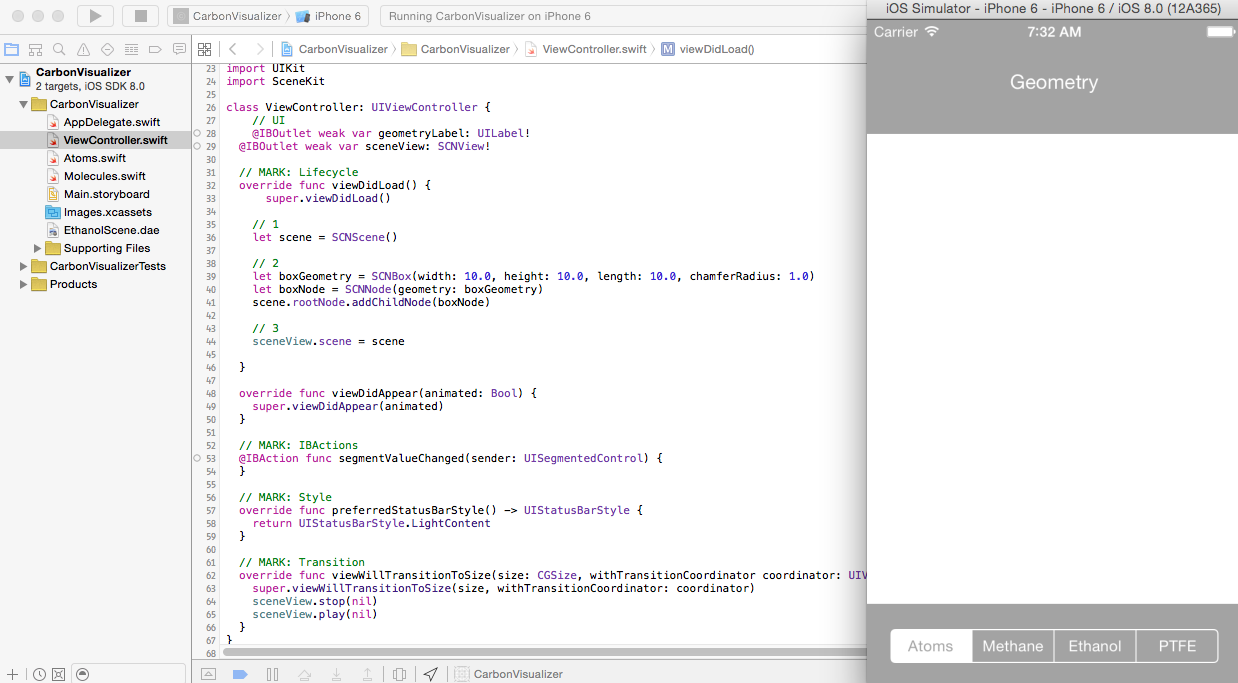The height and width of the screenshot is (683, 1238).
Task: Click the Step Out debug icon
Action: 367,674
